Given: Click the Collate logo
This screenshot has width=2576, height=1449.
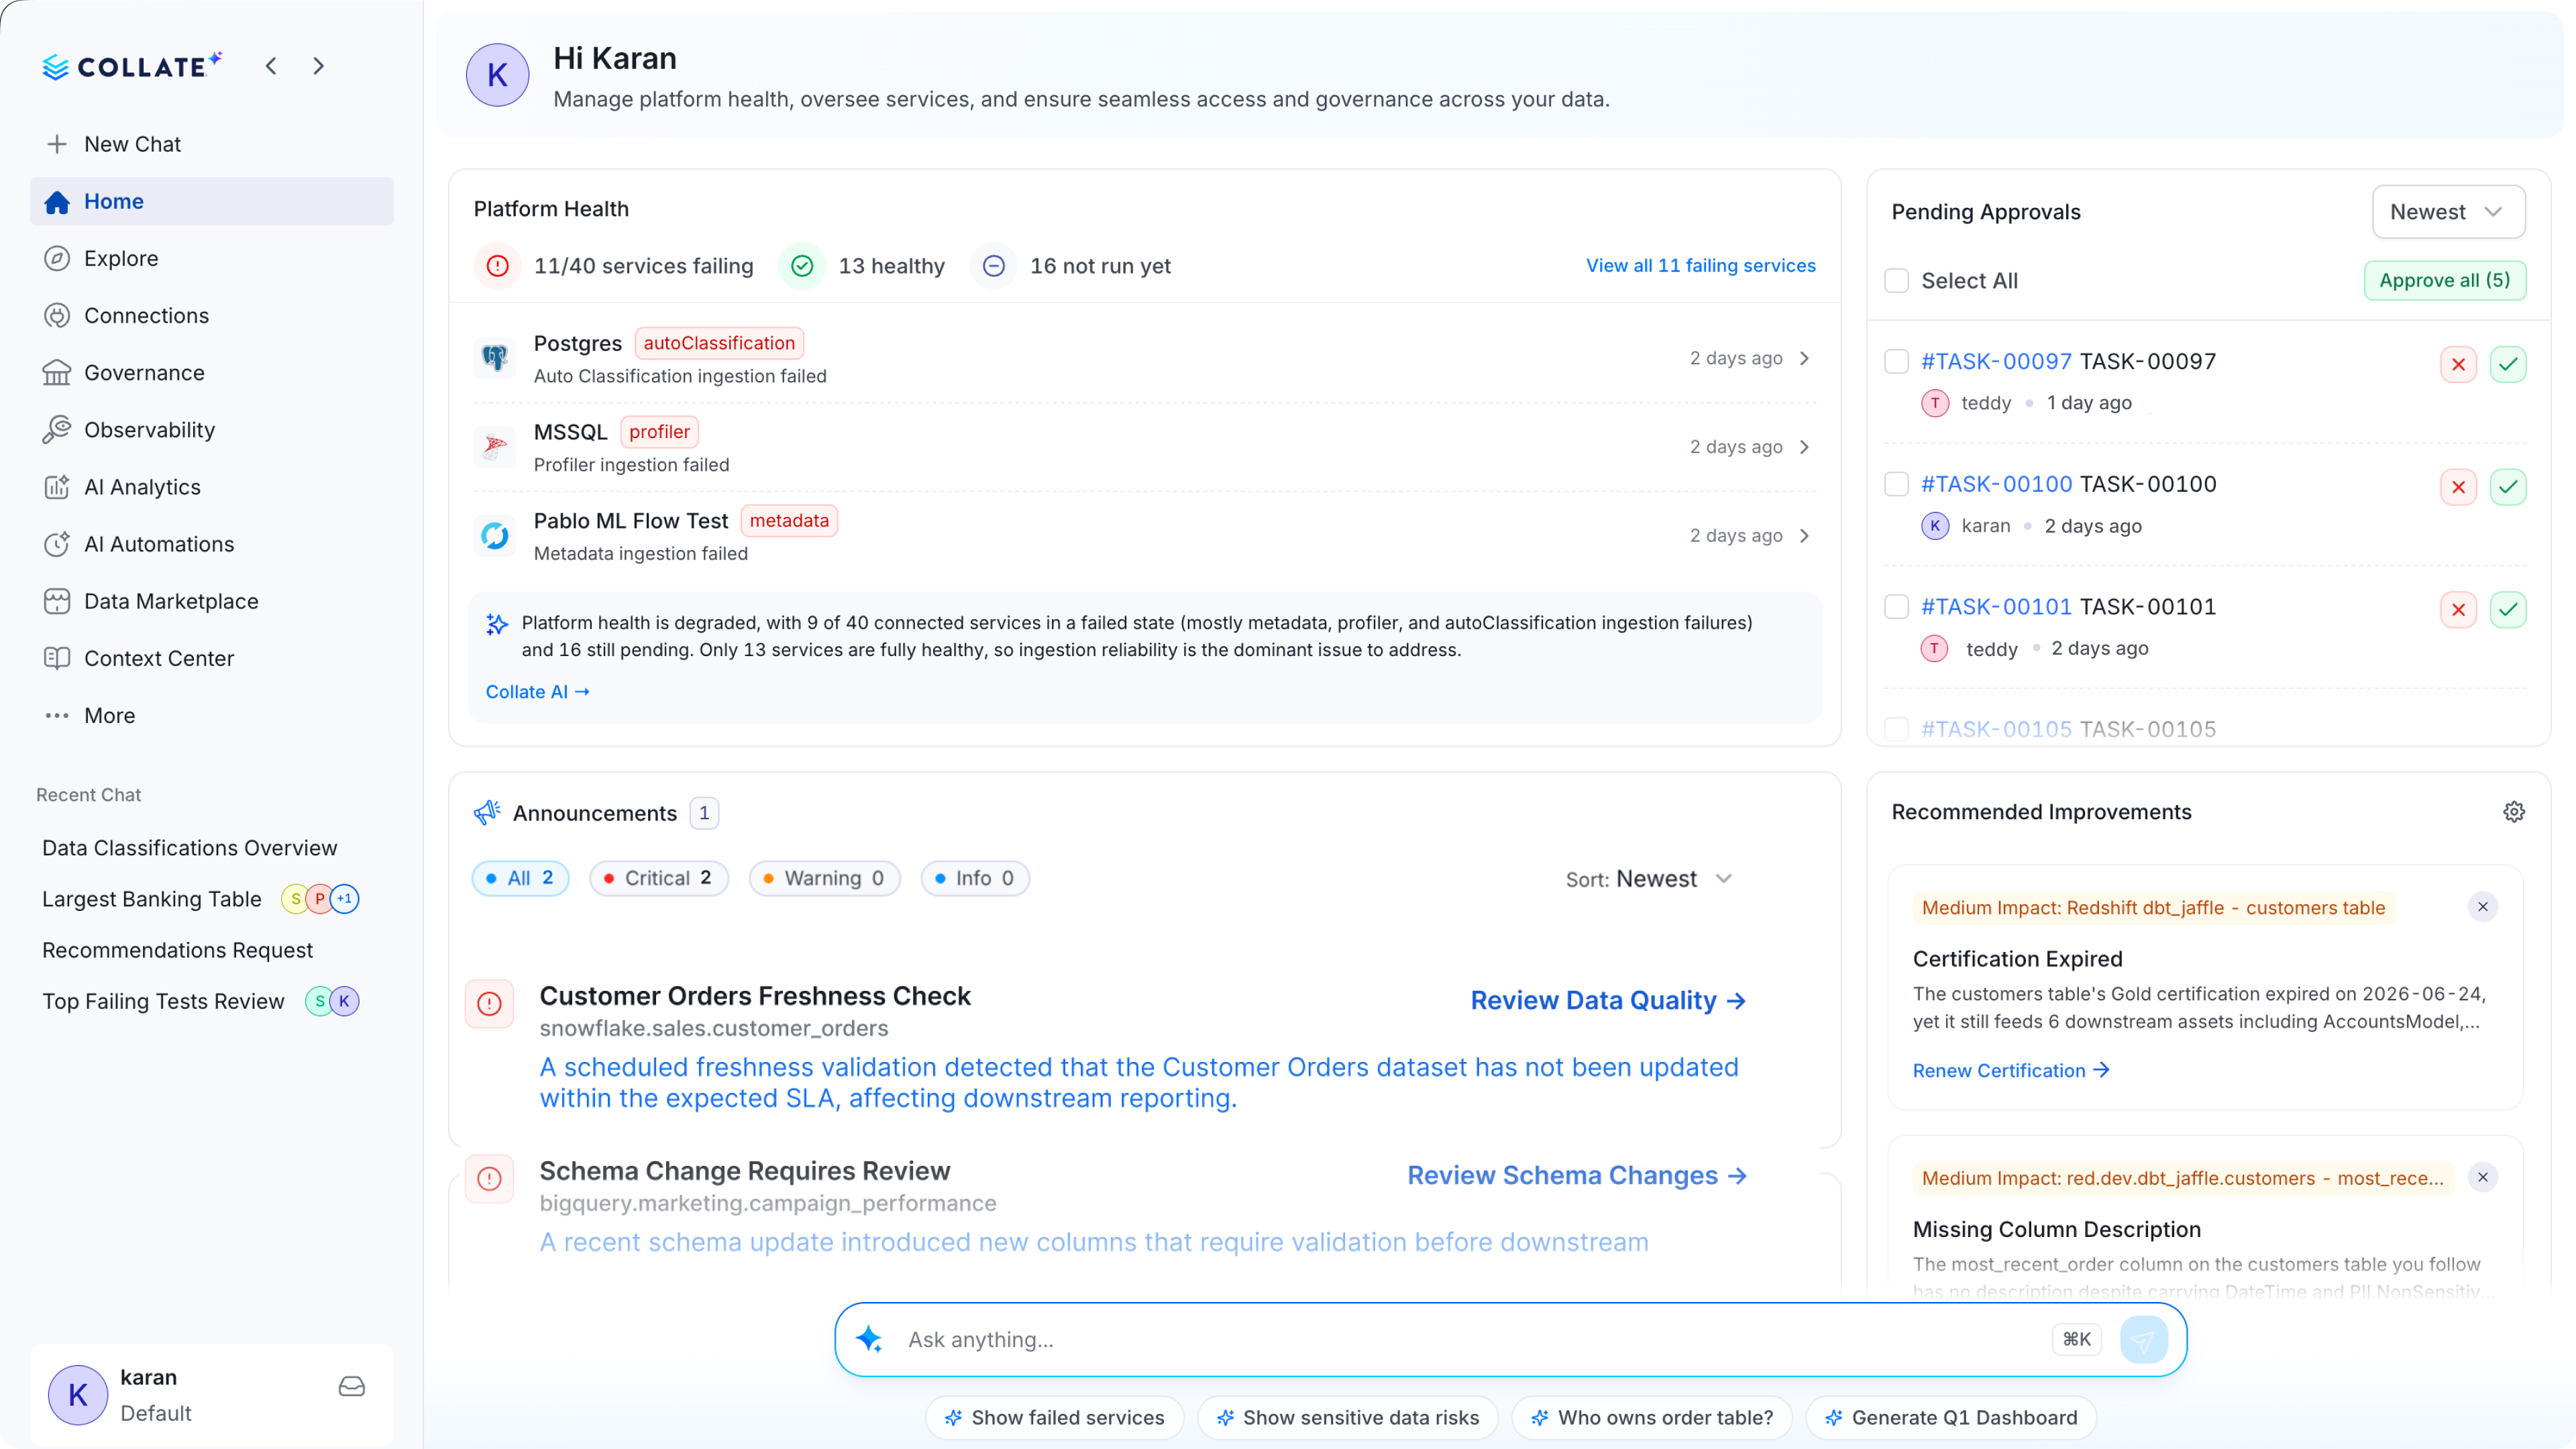Looking at the screenshot, I should tap(132, 66).
